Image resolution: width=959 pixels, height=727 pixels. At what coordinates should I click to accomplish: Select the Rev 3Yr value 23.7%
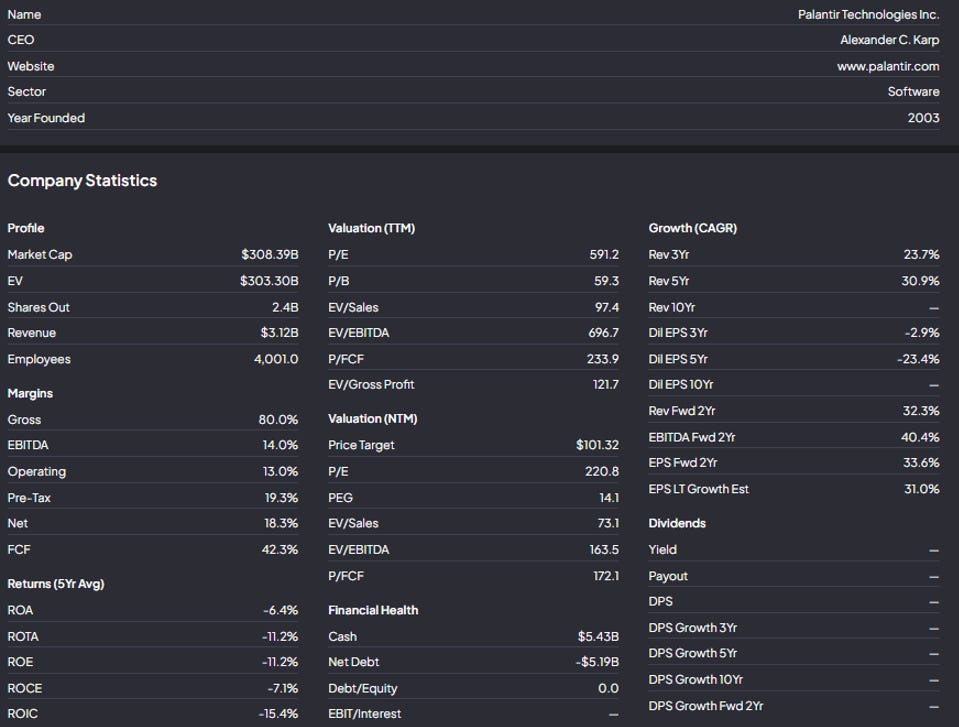tap(921, 254)
